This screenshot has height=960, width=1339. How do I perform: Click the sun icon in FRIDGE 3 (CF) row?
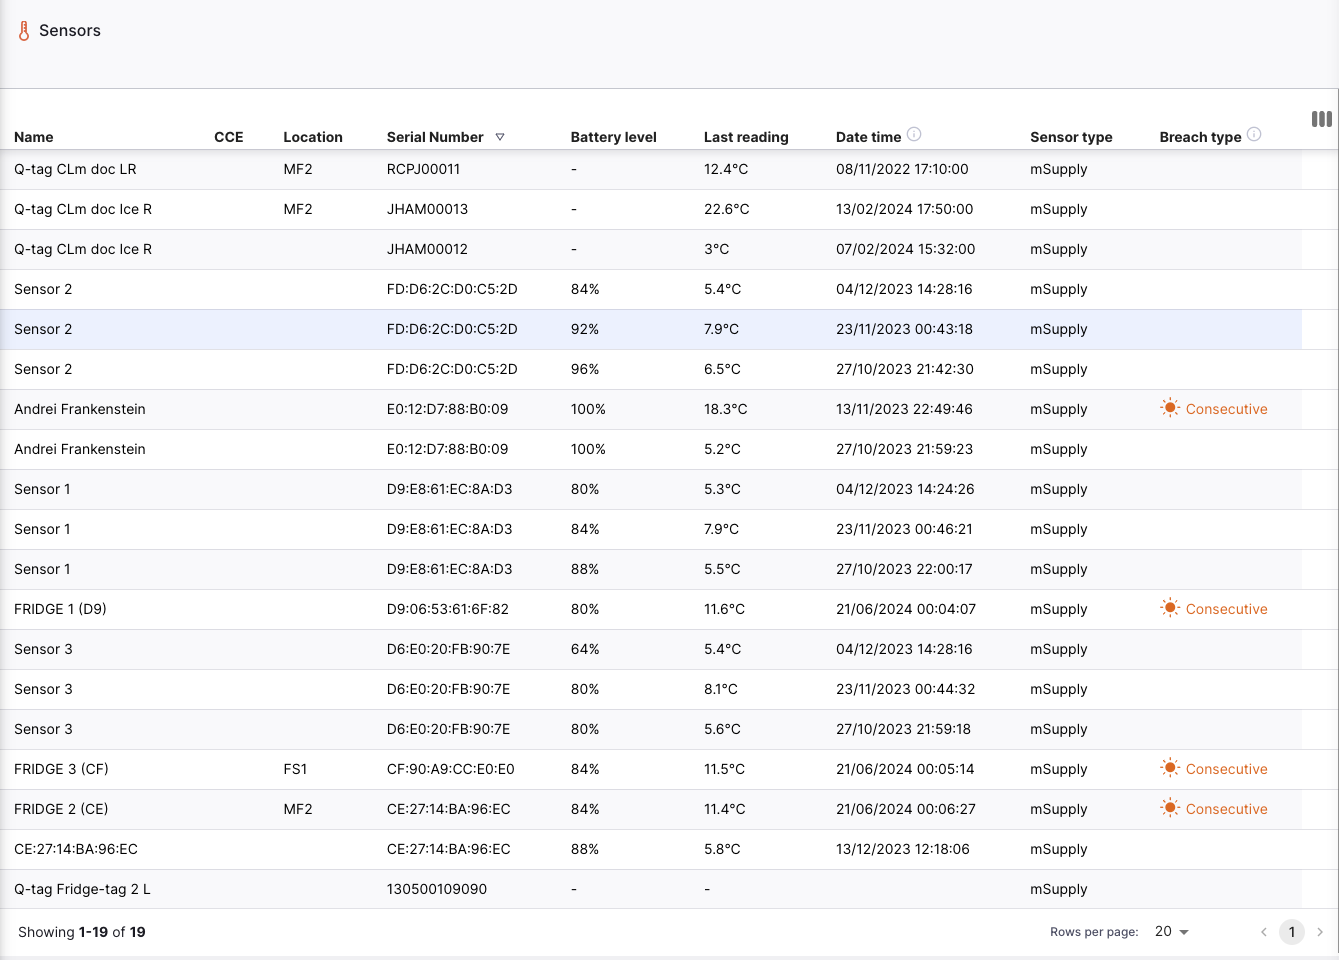point(1170,768)
